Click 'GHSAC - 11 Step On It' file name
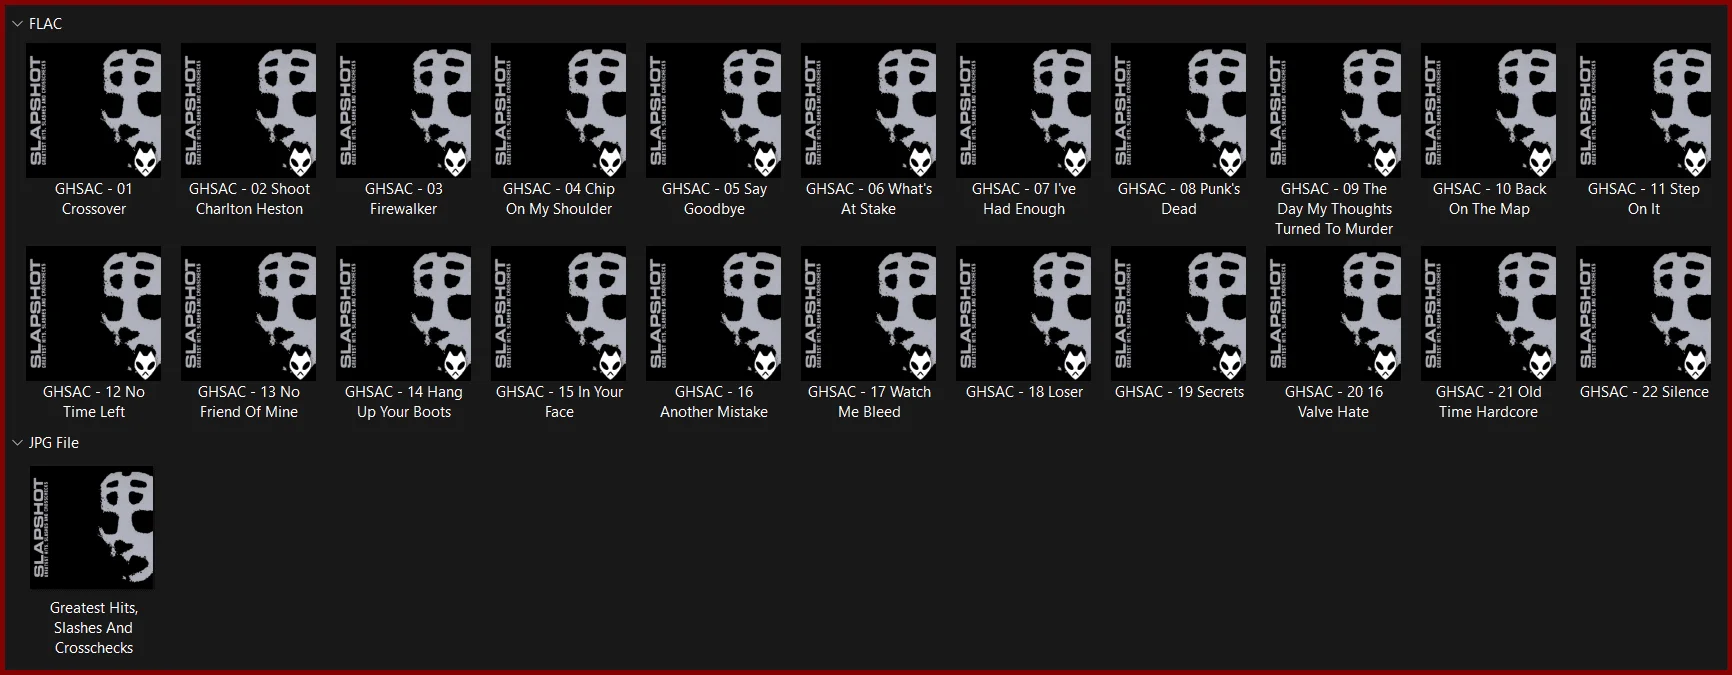 [1644, 199]
